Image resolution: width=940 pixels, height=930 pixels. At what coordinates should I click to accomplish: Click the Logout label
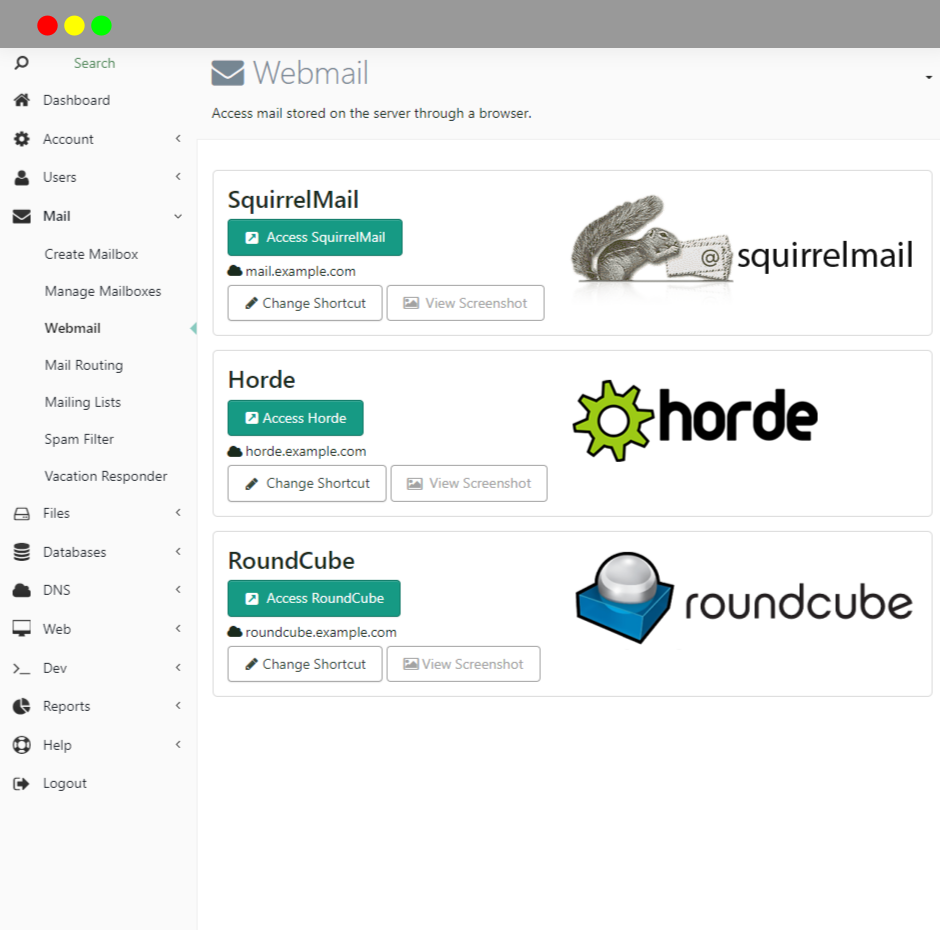(x=65, y=784)
